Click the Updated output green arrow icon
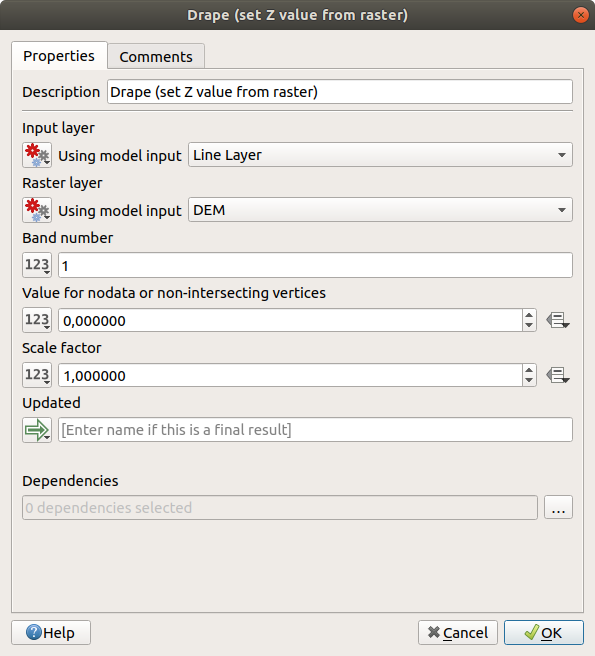The height and width of the screenshot is (656, 595). coord(37,430)
